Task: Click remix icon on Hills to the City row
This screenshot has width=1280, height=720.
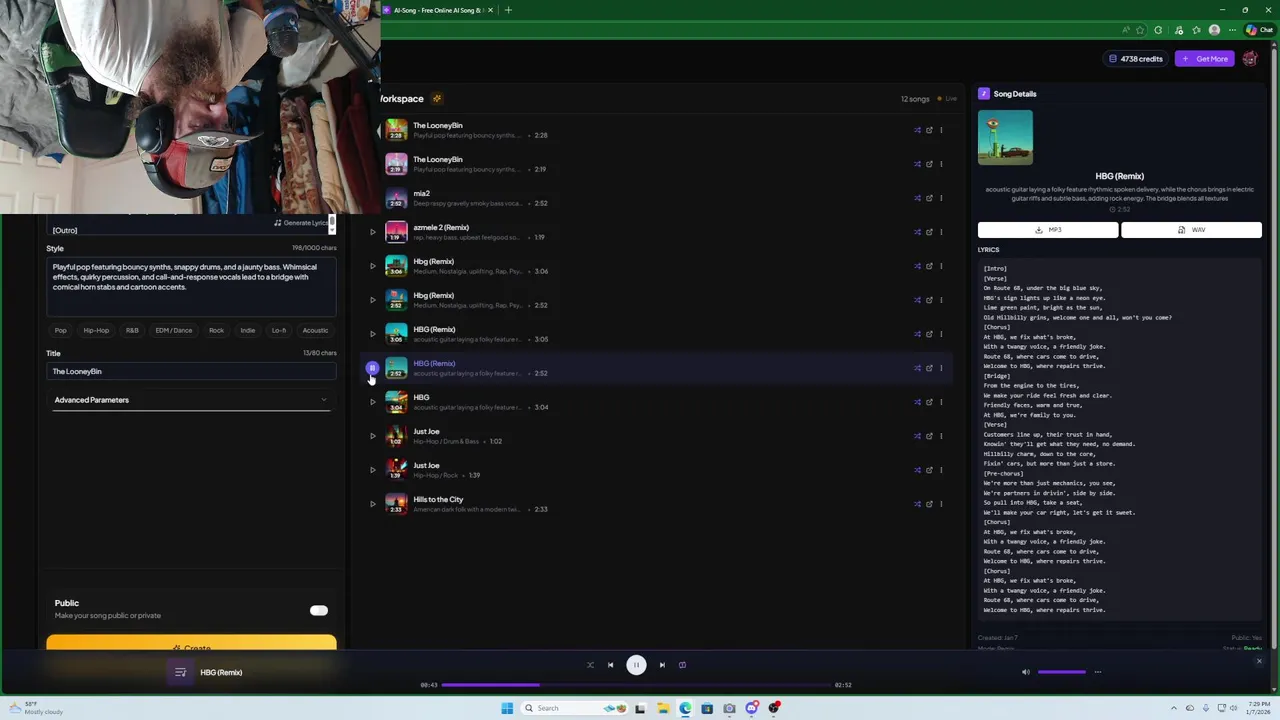Action: [917, 504]
